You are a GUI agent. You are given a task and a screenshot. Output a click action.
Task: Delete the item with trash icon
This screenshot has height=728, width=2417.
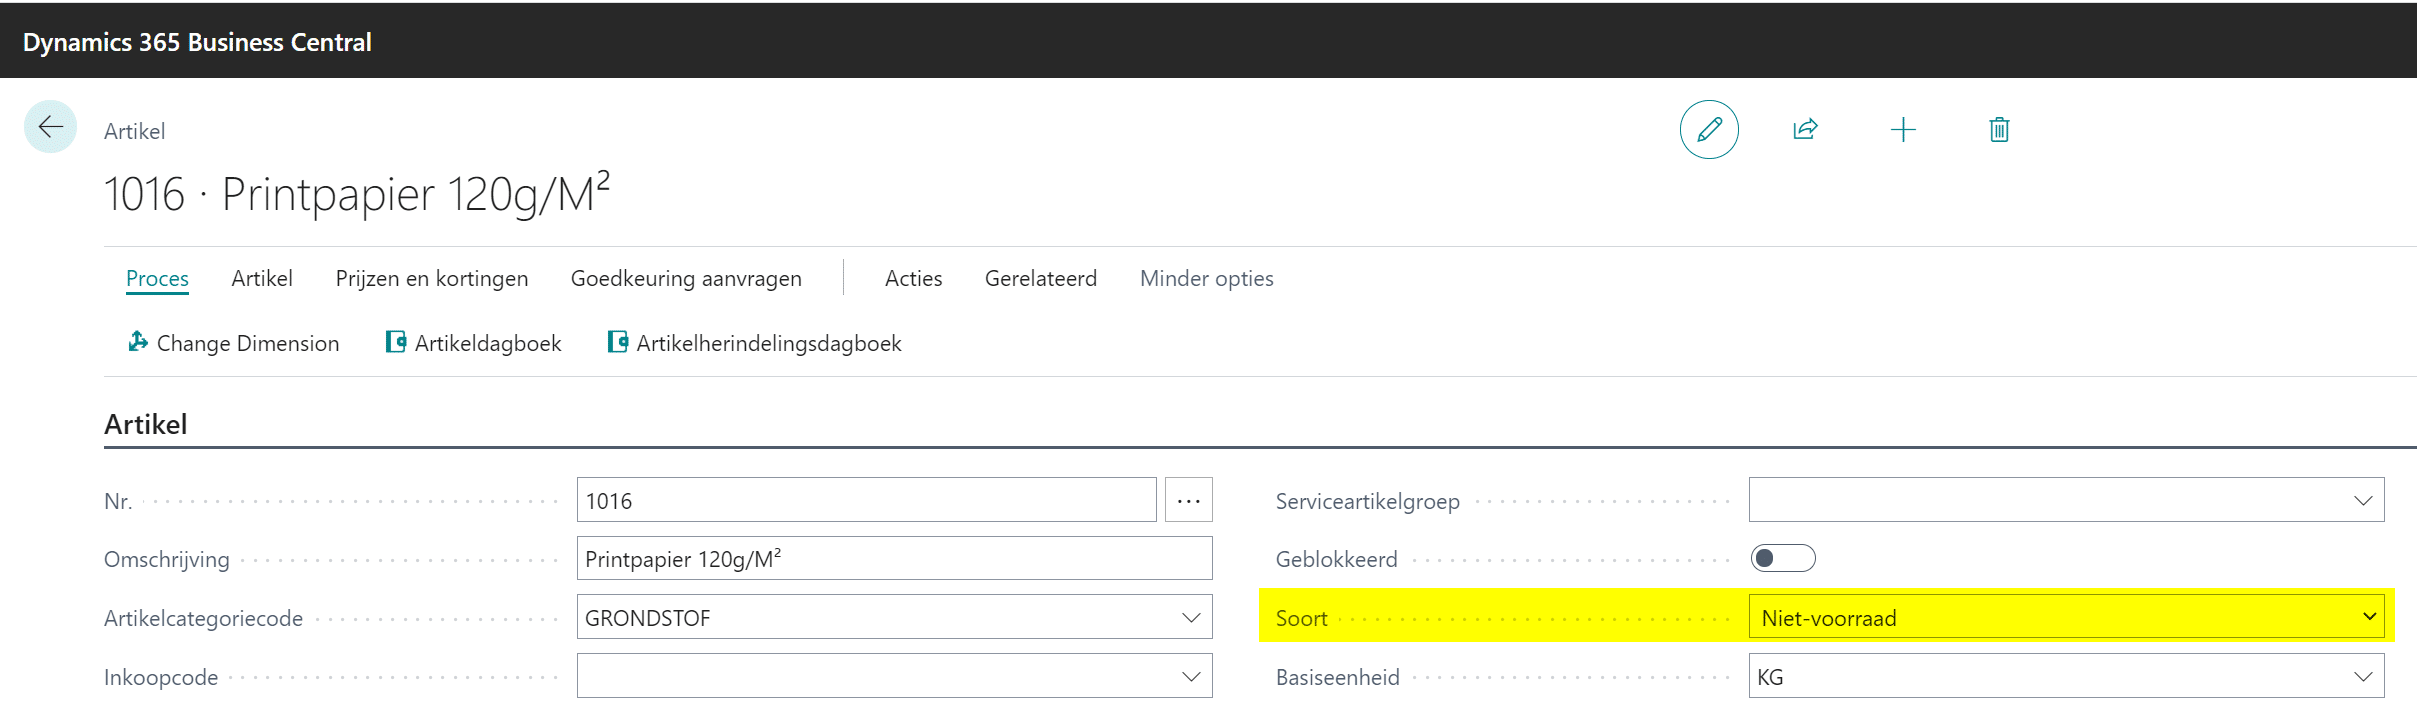point(1999,129)
